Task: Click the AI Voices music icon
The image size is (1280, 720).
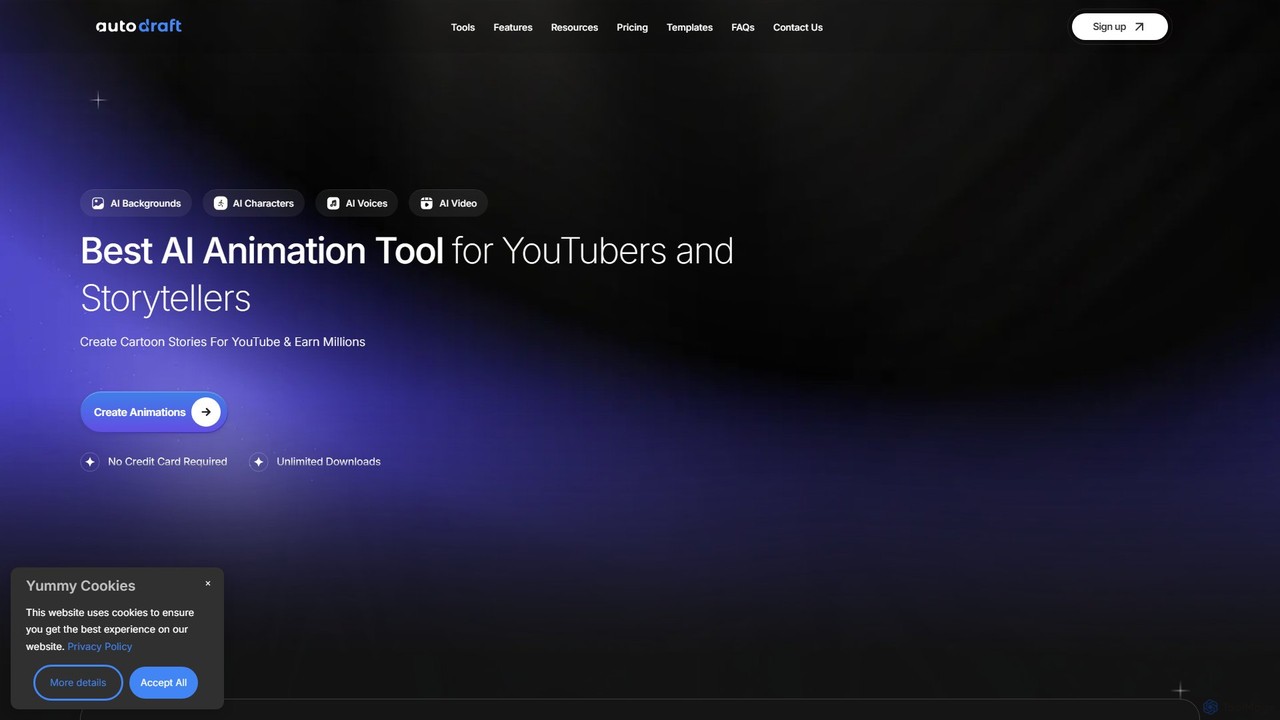Action: click(333, 203)
